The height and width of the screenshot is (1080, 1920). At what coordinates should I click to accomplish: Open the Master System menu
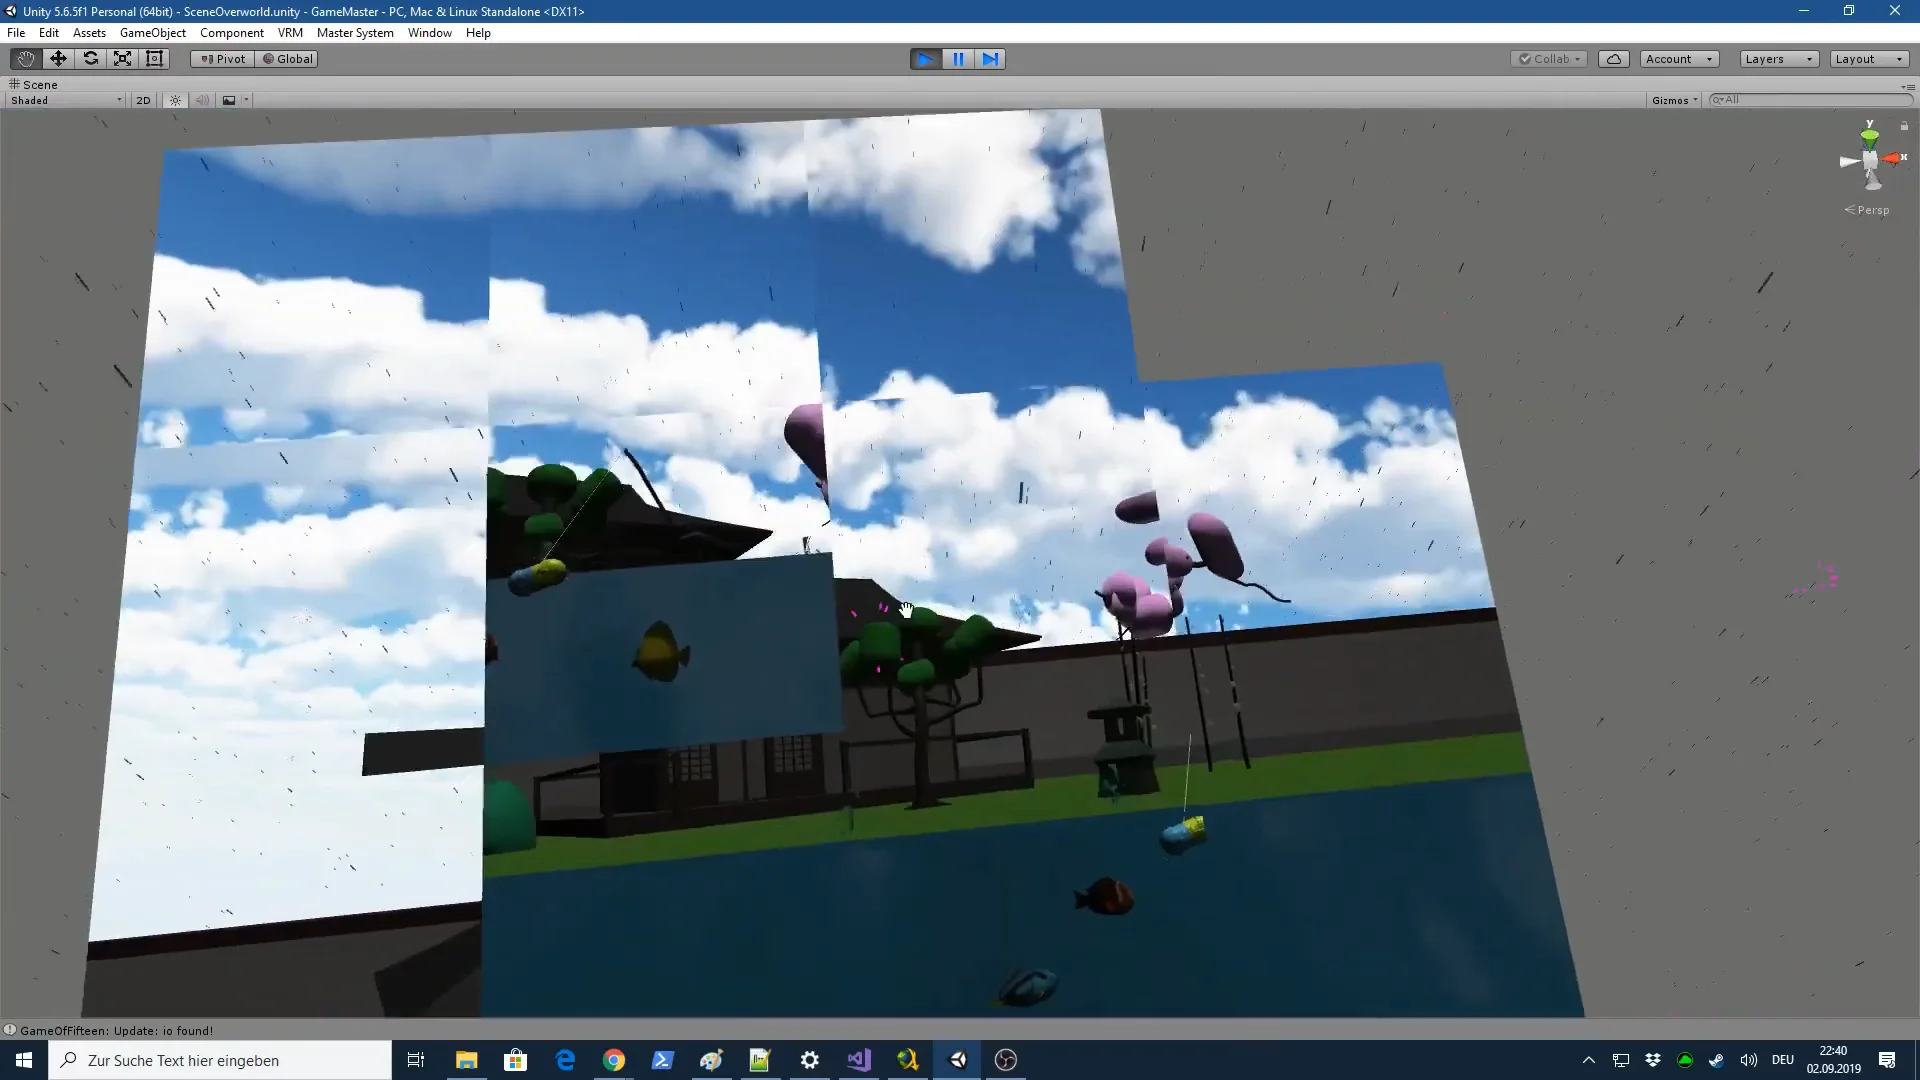[355, 32]
